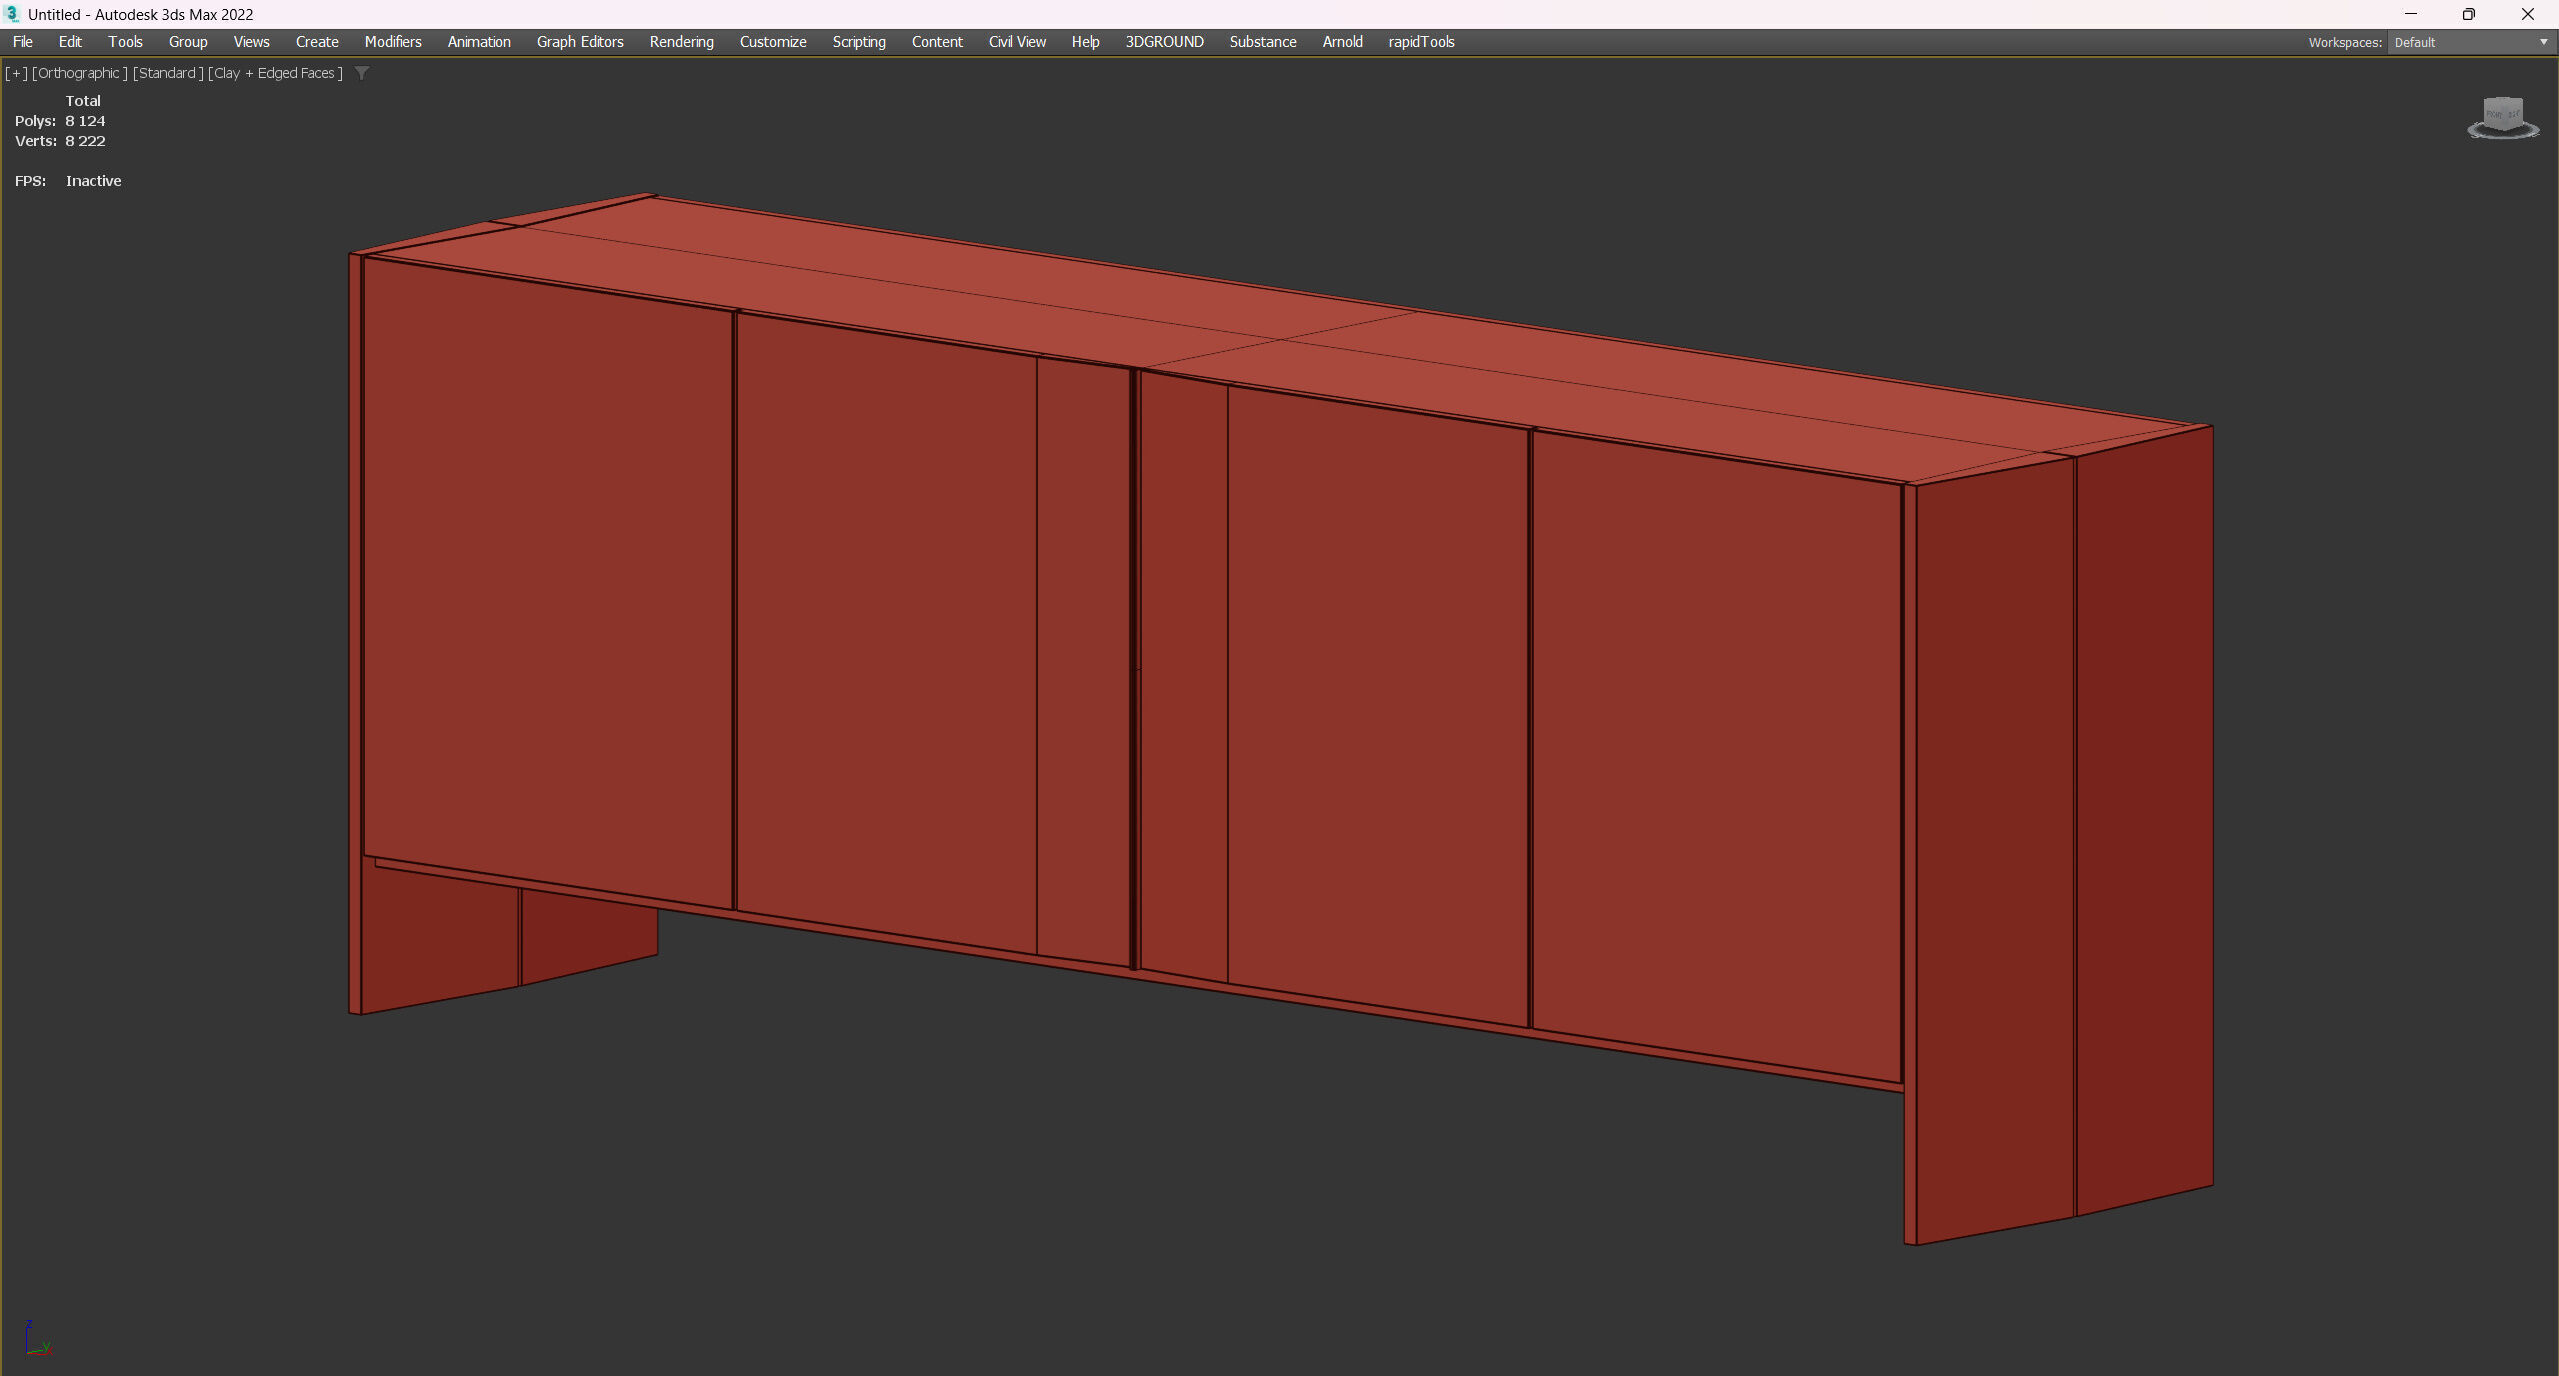Open the Substance menu
The height and width of the screenshot is (1376, 2559).
coord(1263,42)
